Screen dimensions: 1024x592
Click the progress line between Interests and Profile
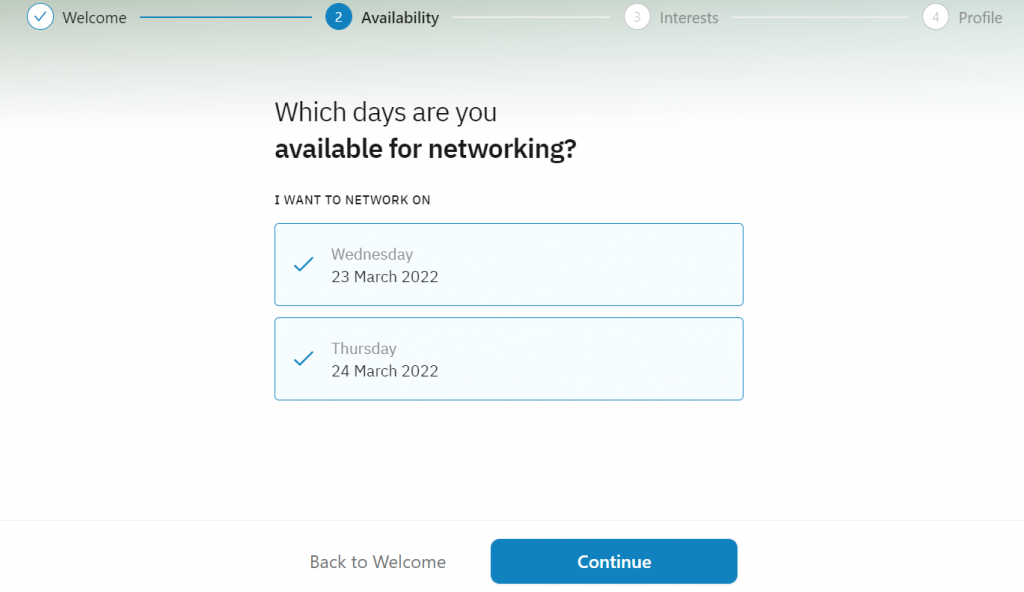(820, 17)
